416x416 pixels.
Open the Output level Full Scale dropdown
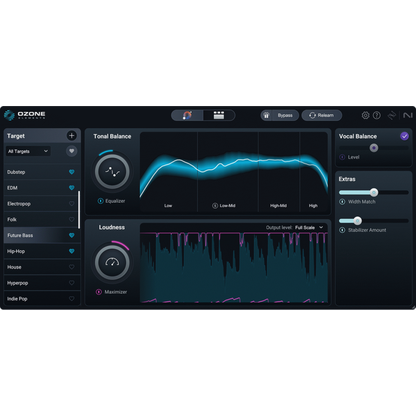pyautogui.click(x=309, y=227)
